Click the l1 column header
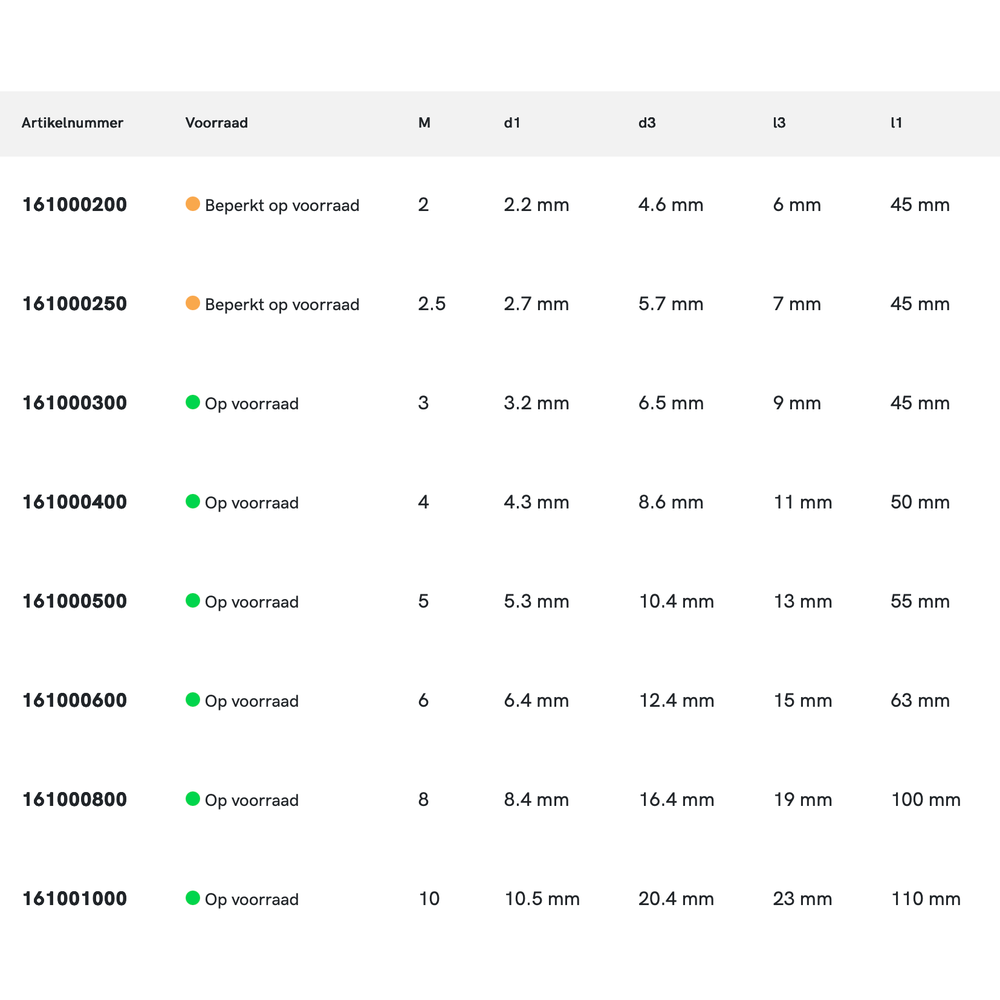 [896, 123]
